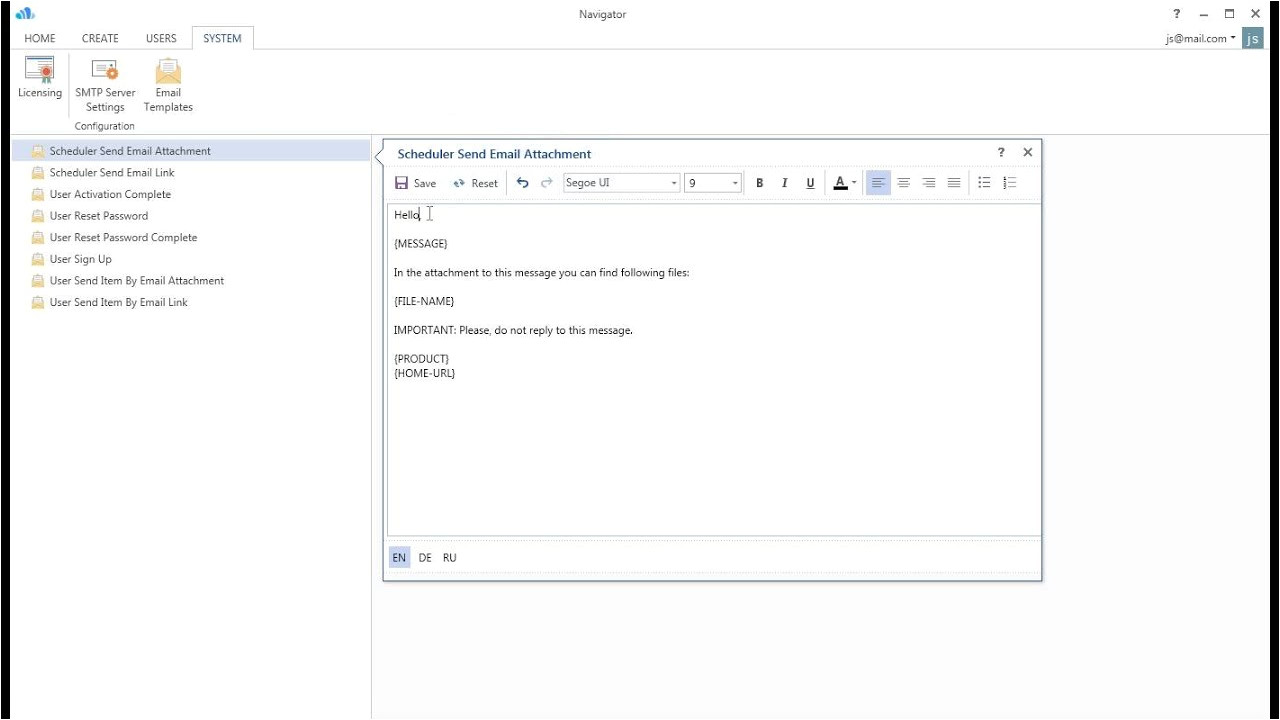Image resolution: width=1280 pixels, height=720 pixels.
Task: Select User Send Item By Email Link
Action: pos(191,302)
